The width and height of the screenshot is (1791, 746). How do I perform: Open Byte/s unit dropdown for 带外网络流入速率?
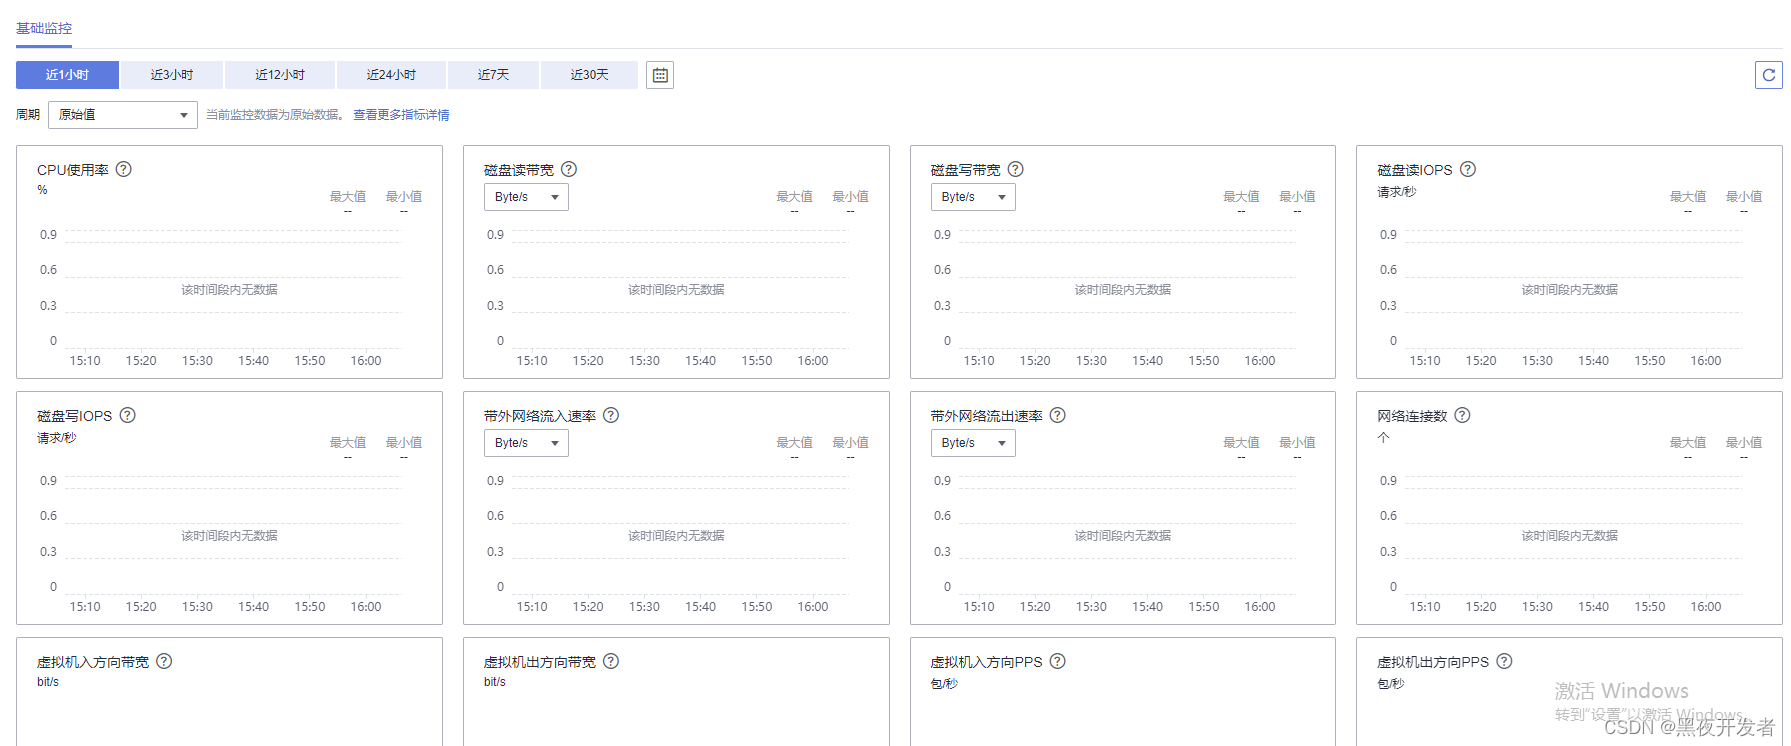pos(526,443)
